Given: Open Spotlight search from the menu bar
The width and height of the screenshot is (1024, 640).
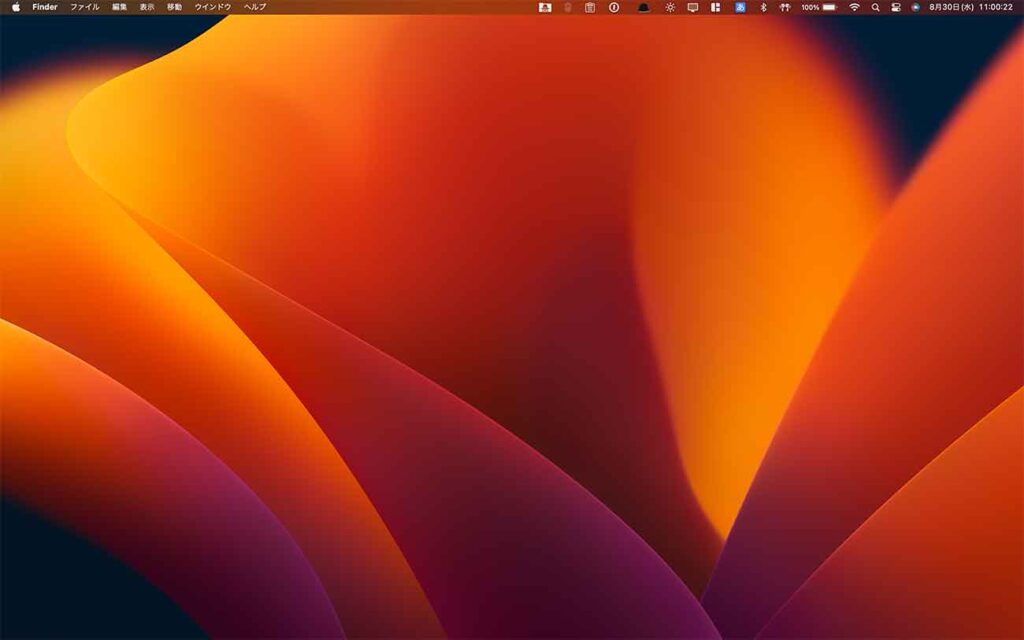Looking at the screenshot, I should 874,9.
